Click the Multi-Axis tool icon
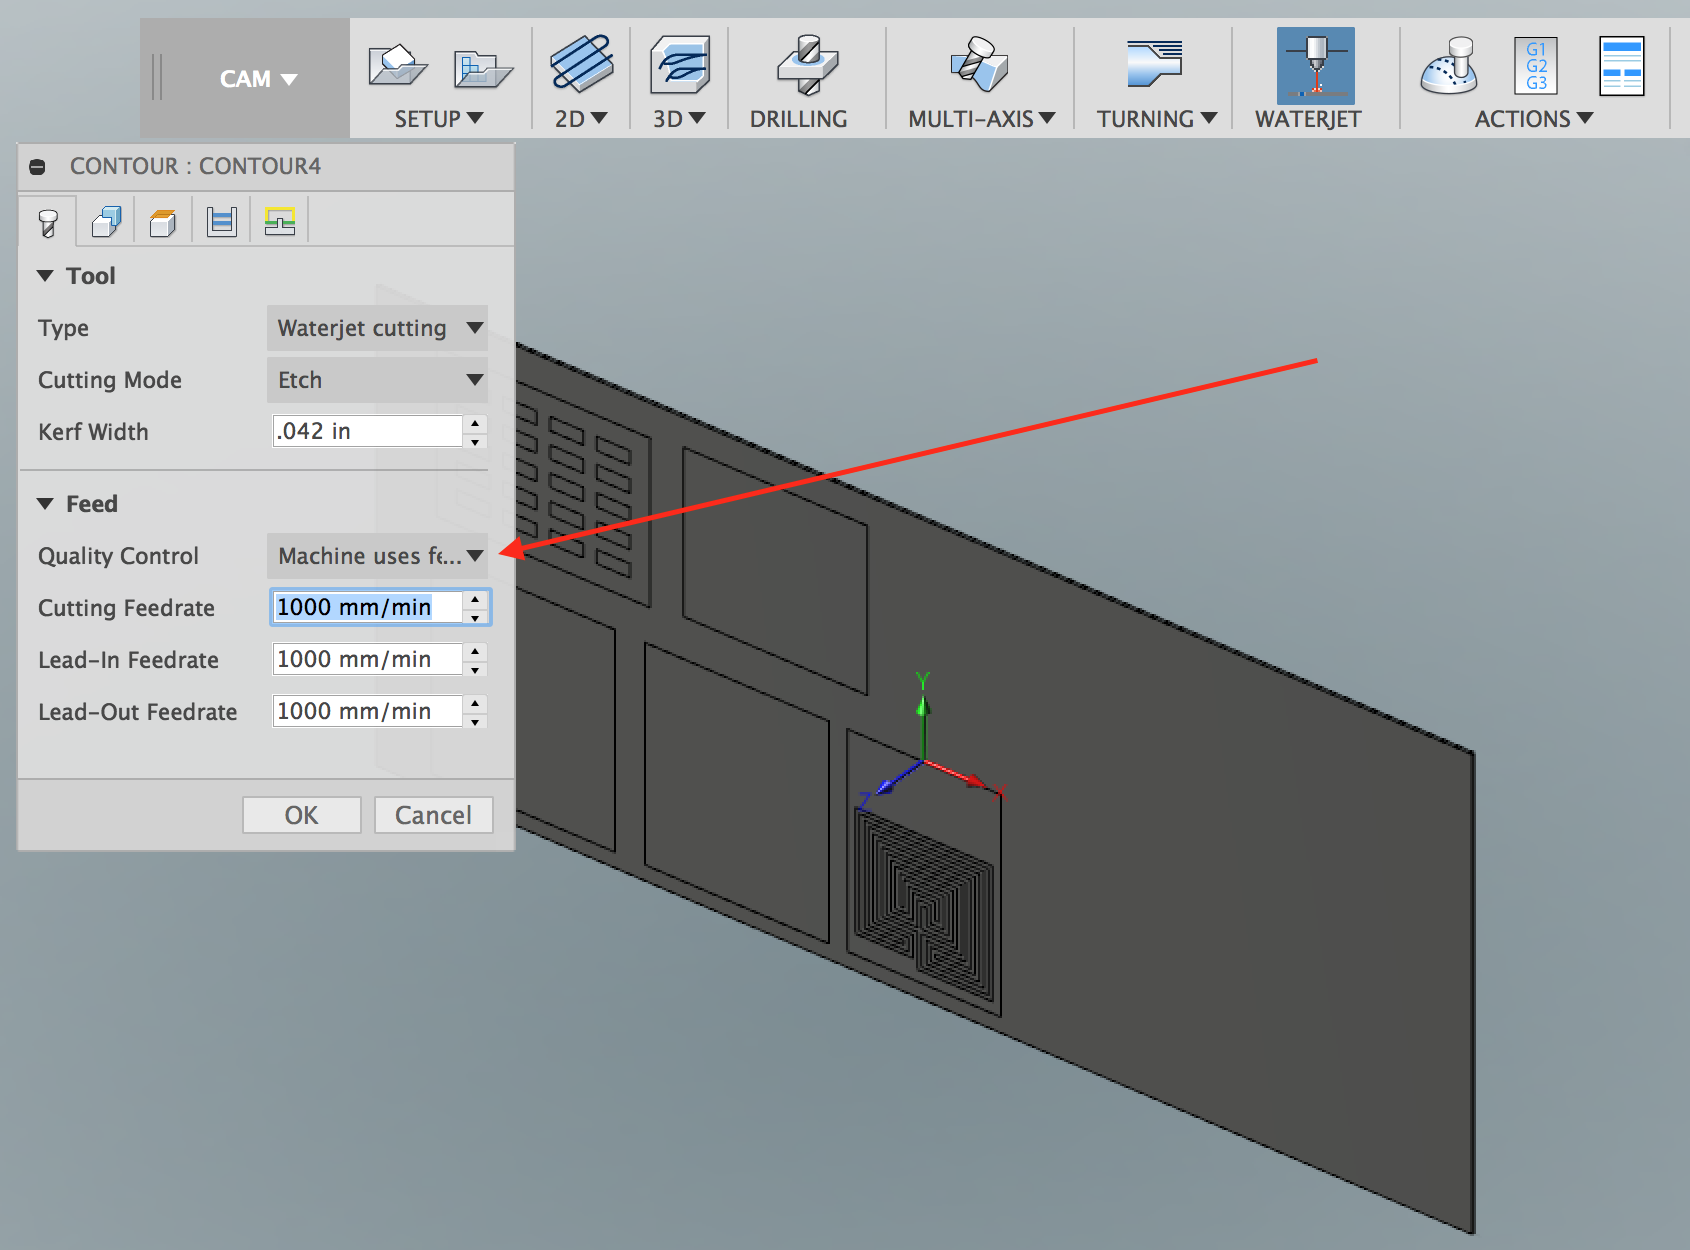This screenshot has width=1690, height=1250. click(x=979, y=64)
